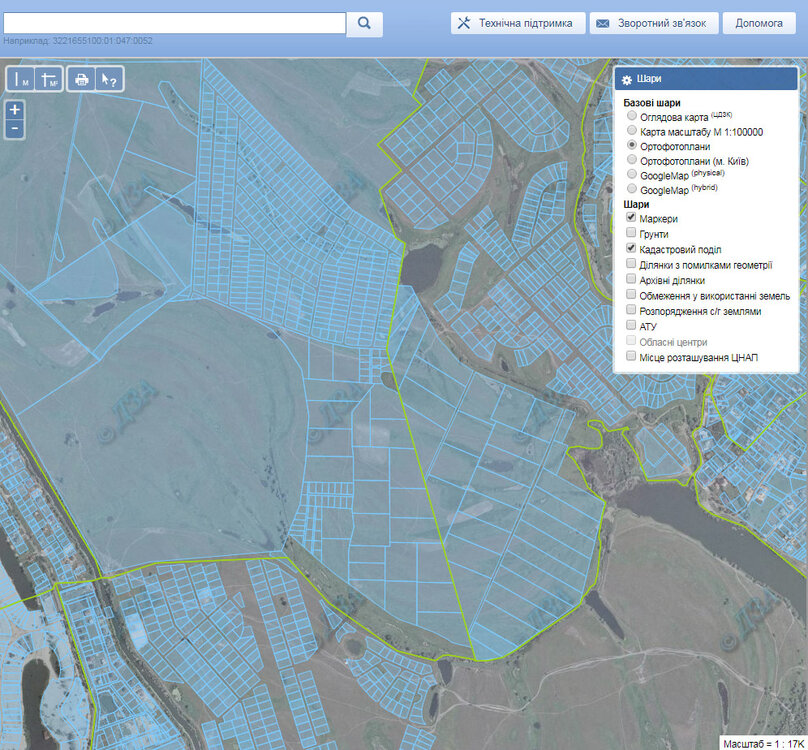Activate the parcel info query cursor tool
The image size is (808, 750).
109,80
